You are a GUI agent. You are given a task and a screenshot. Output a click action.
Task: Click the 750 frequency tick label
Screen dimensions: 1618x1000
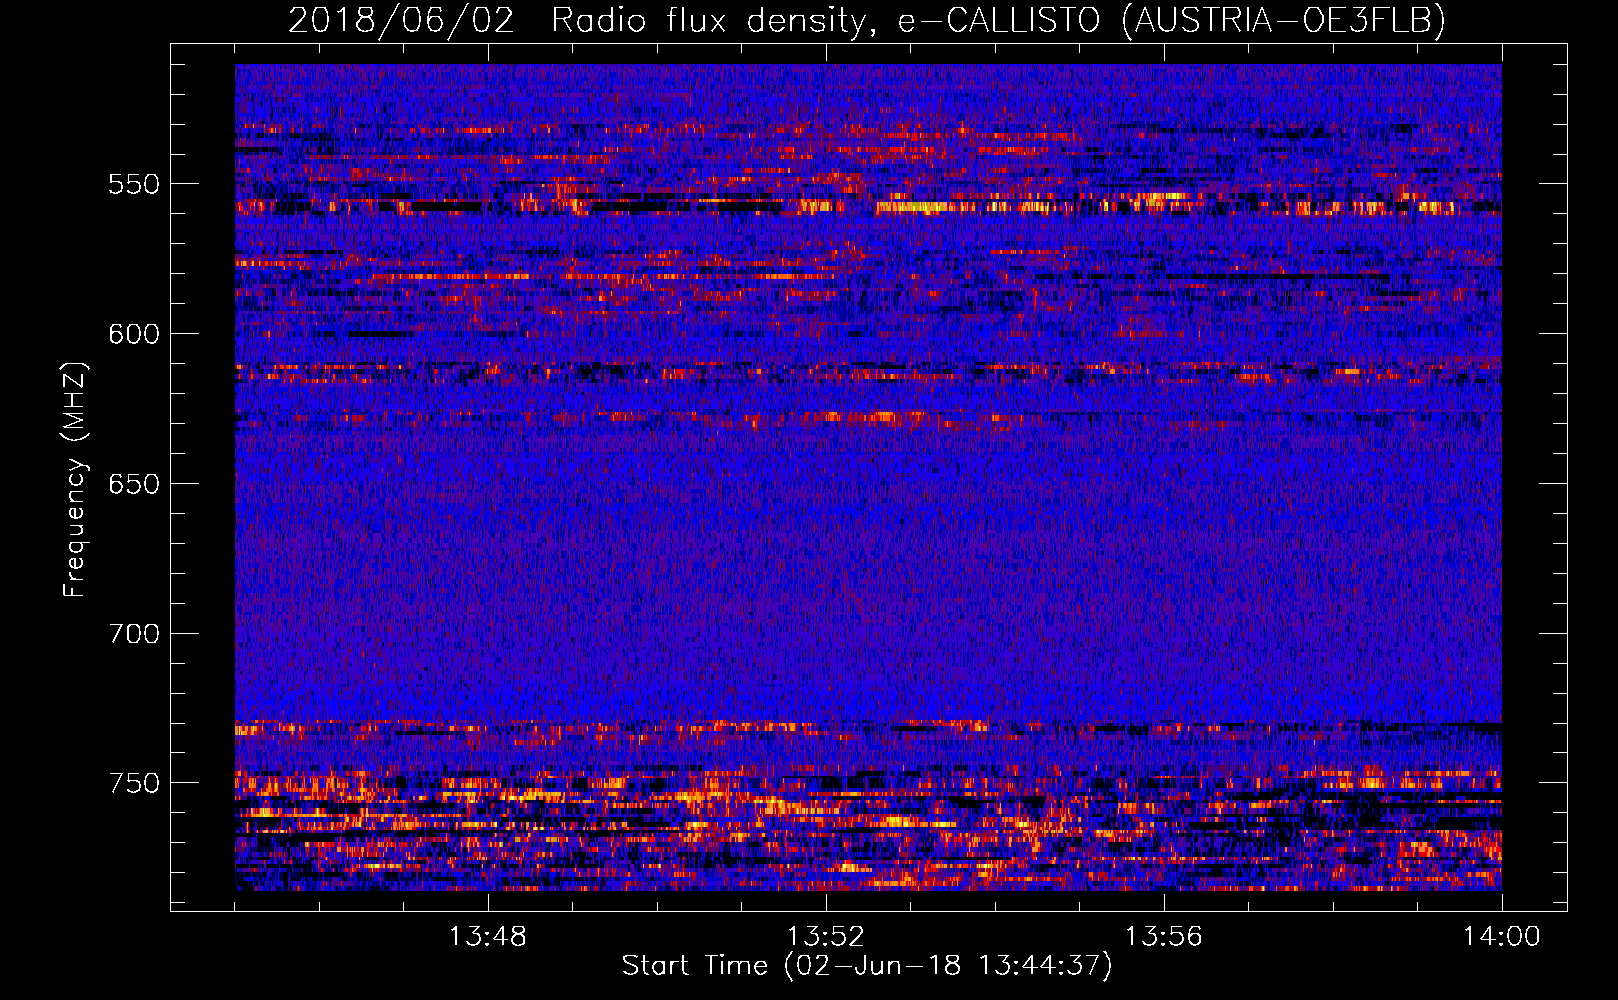click(134, 783)
